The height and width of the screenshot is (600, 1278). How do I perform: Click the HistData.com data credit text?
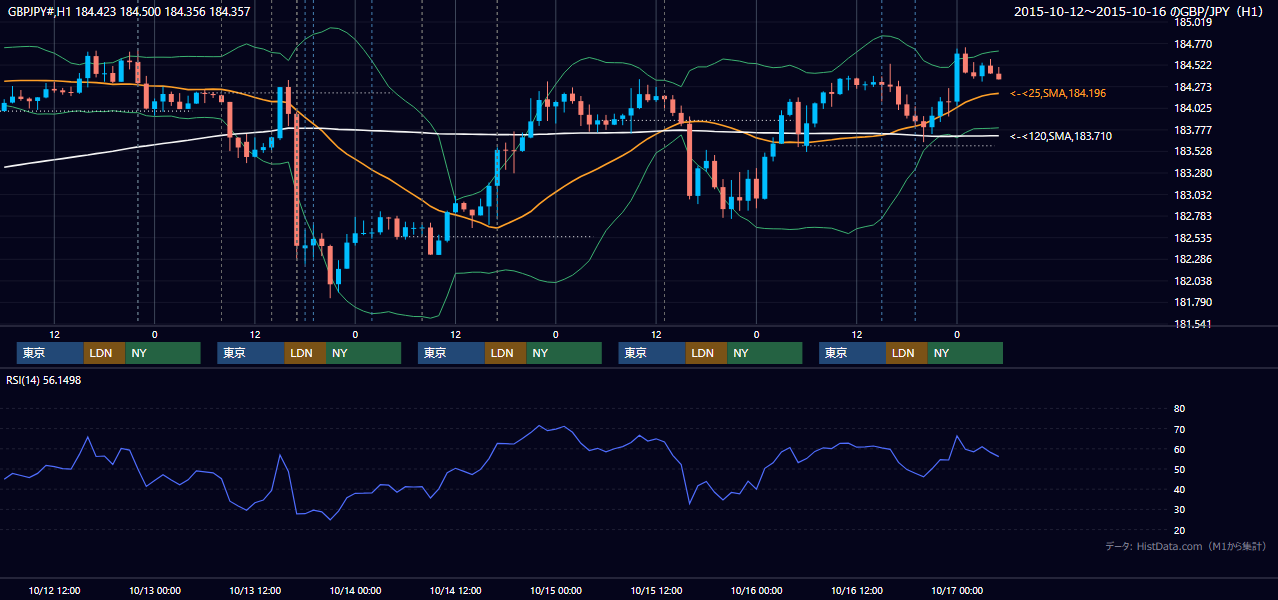click(1186, 546)
